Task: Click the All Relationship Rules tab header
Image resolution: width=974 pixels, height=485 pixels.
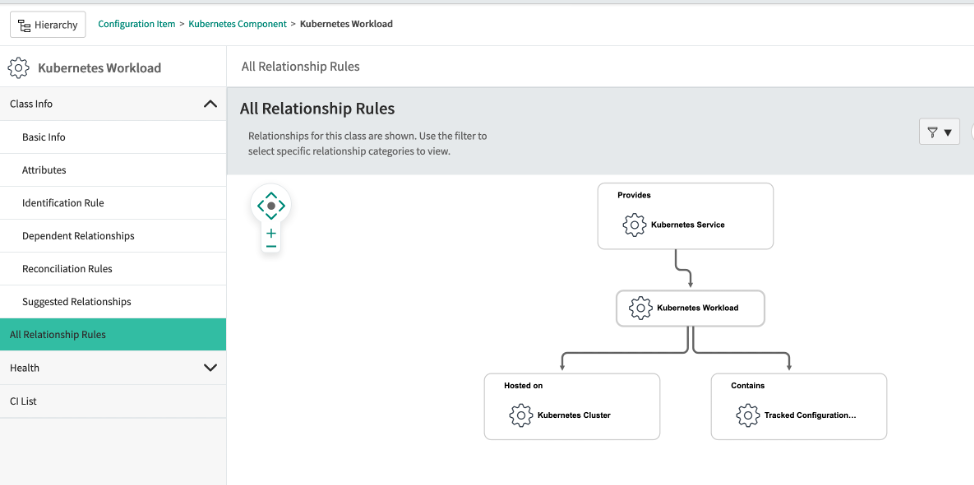Action: tap(300, 66)
